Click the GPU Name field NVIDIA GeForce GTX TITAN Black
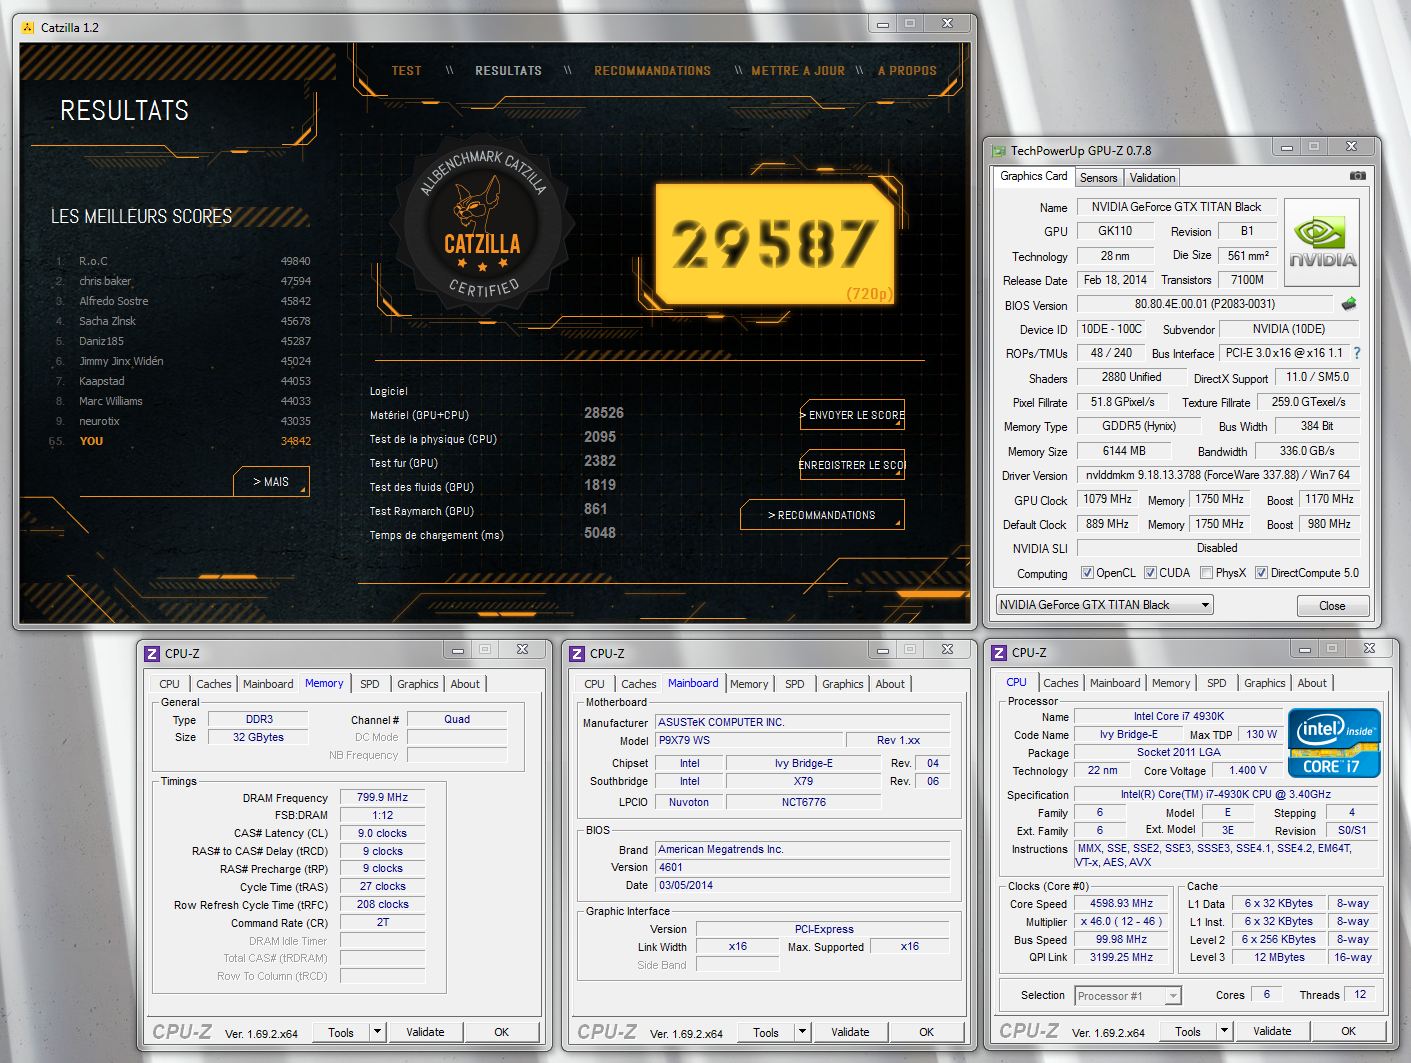Image resolution: width=1411 pixels, height=1063 pixels. point(1176,207)
